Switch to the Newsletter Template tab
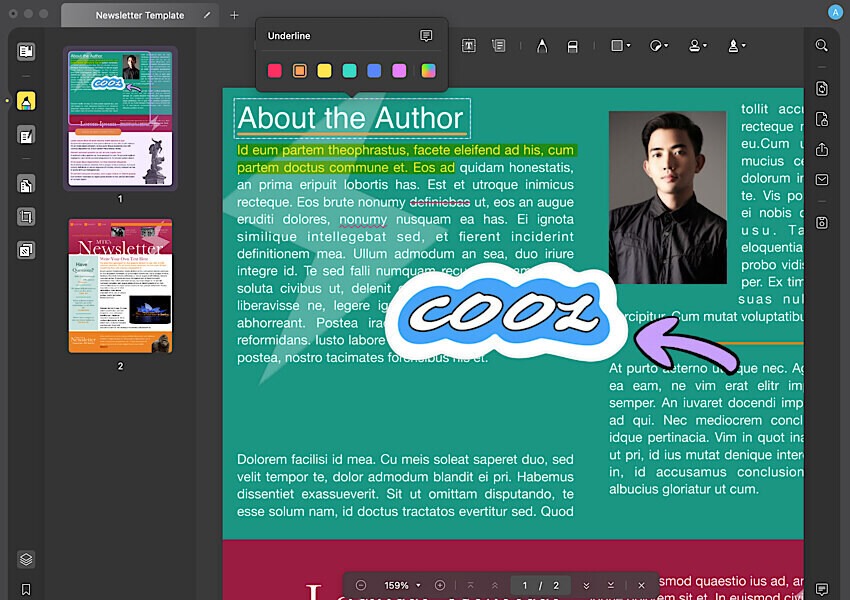Image resolution: width=850 pixels, height=600 pixels. tap(140, 15)
